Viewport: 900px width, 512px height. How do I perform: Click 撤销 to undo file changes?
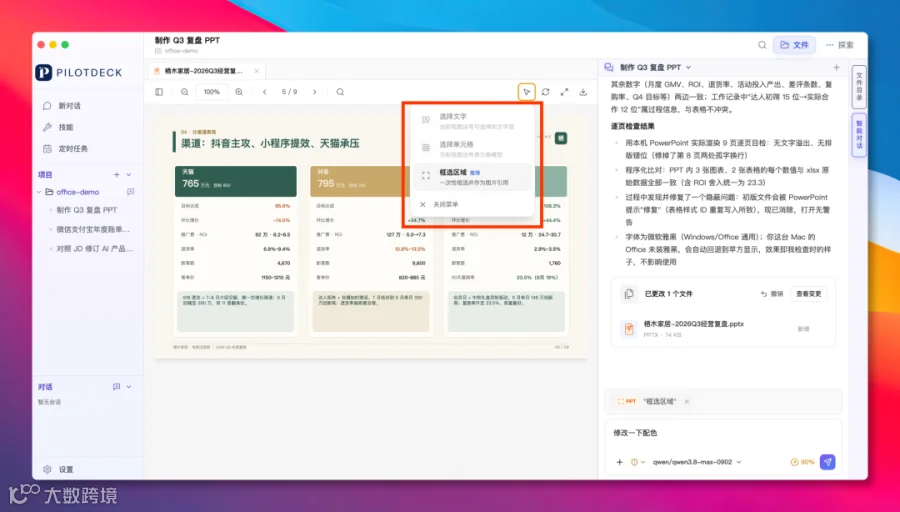772,294
